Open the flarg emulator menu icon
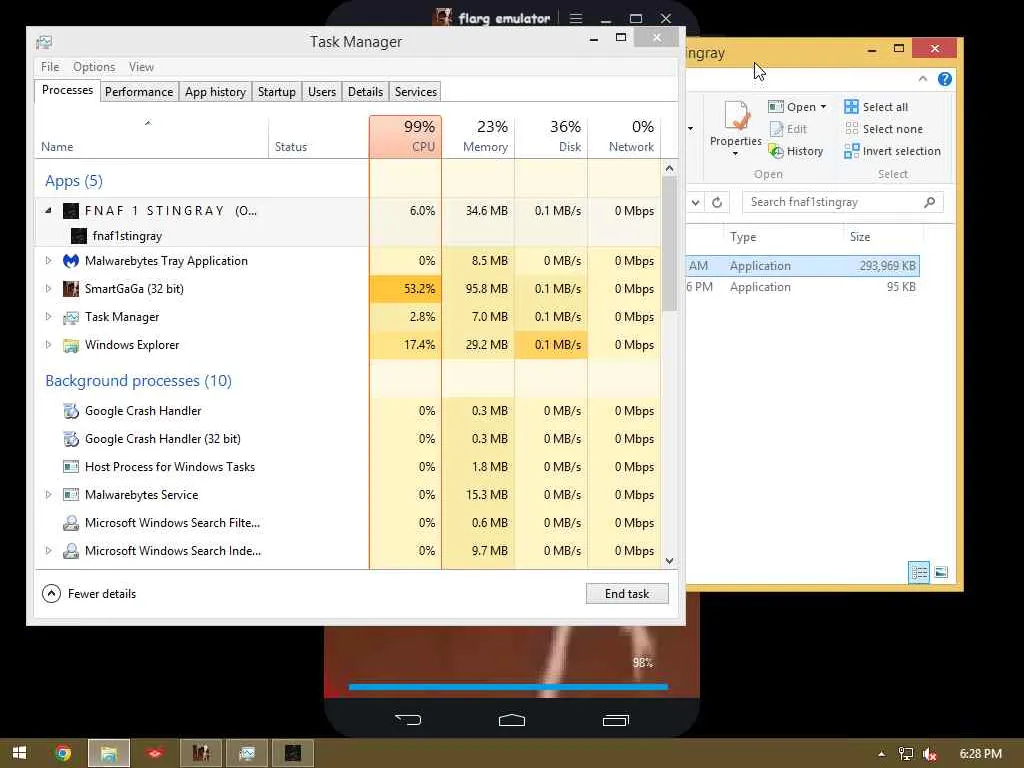The image size is (1024, 768). click(x=575, y=18)
